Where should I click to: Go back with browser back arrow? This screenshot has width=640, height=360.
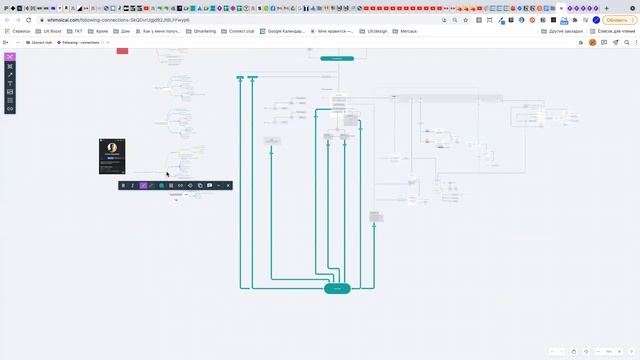7,20
